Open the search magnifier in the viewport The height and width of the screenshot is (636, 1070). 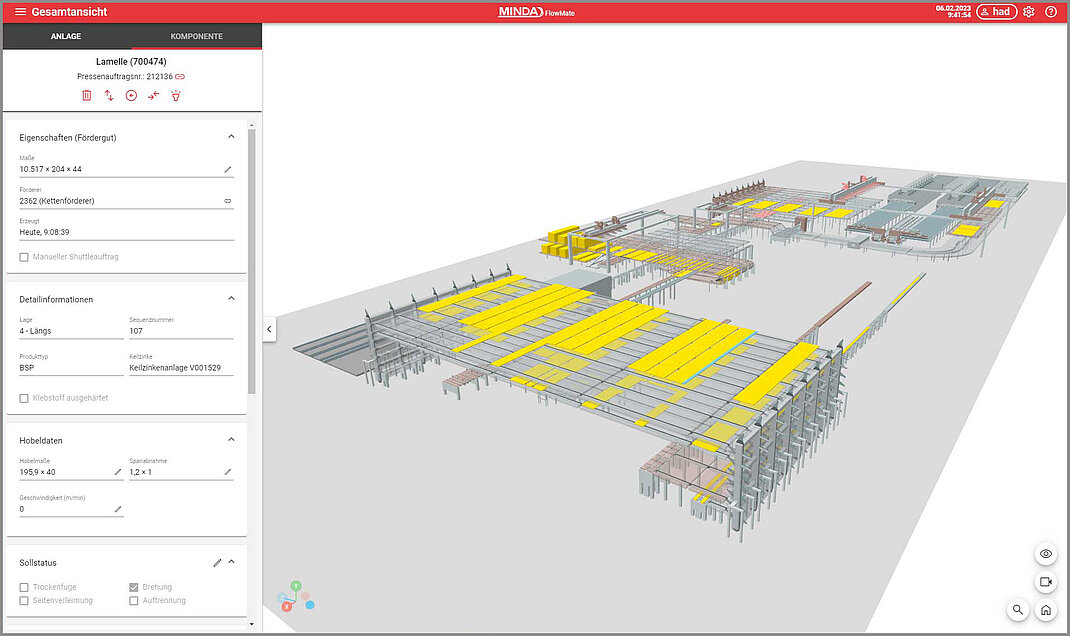[1018, 610]
